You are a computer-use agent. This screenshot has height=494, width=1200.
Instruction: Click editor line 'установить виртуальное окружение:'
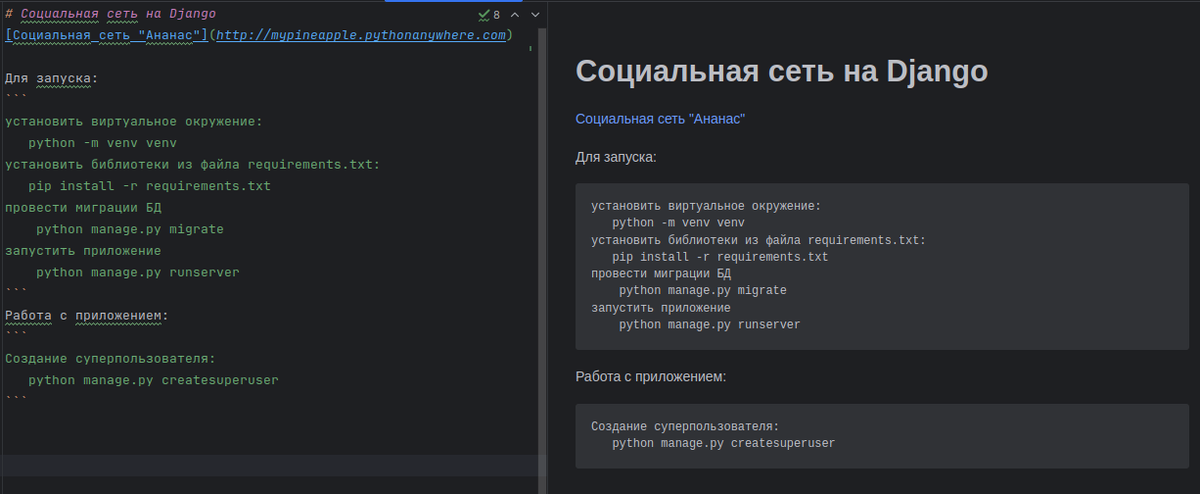coord(133,122)
